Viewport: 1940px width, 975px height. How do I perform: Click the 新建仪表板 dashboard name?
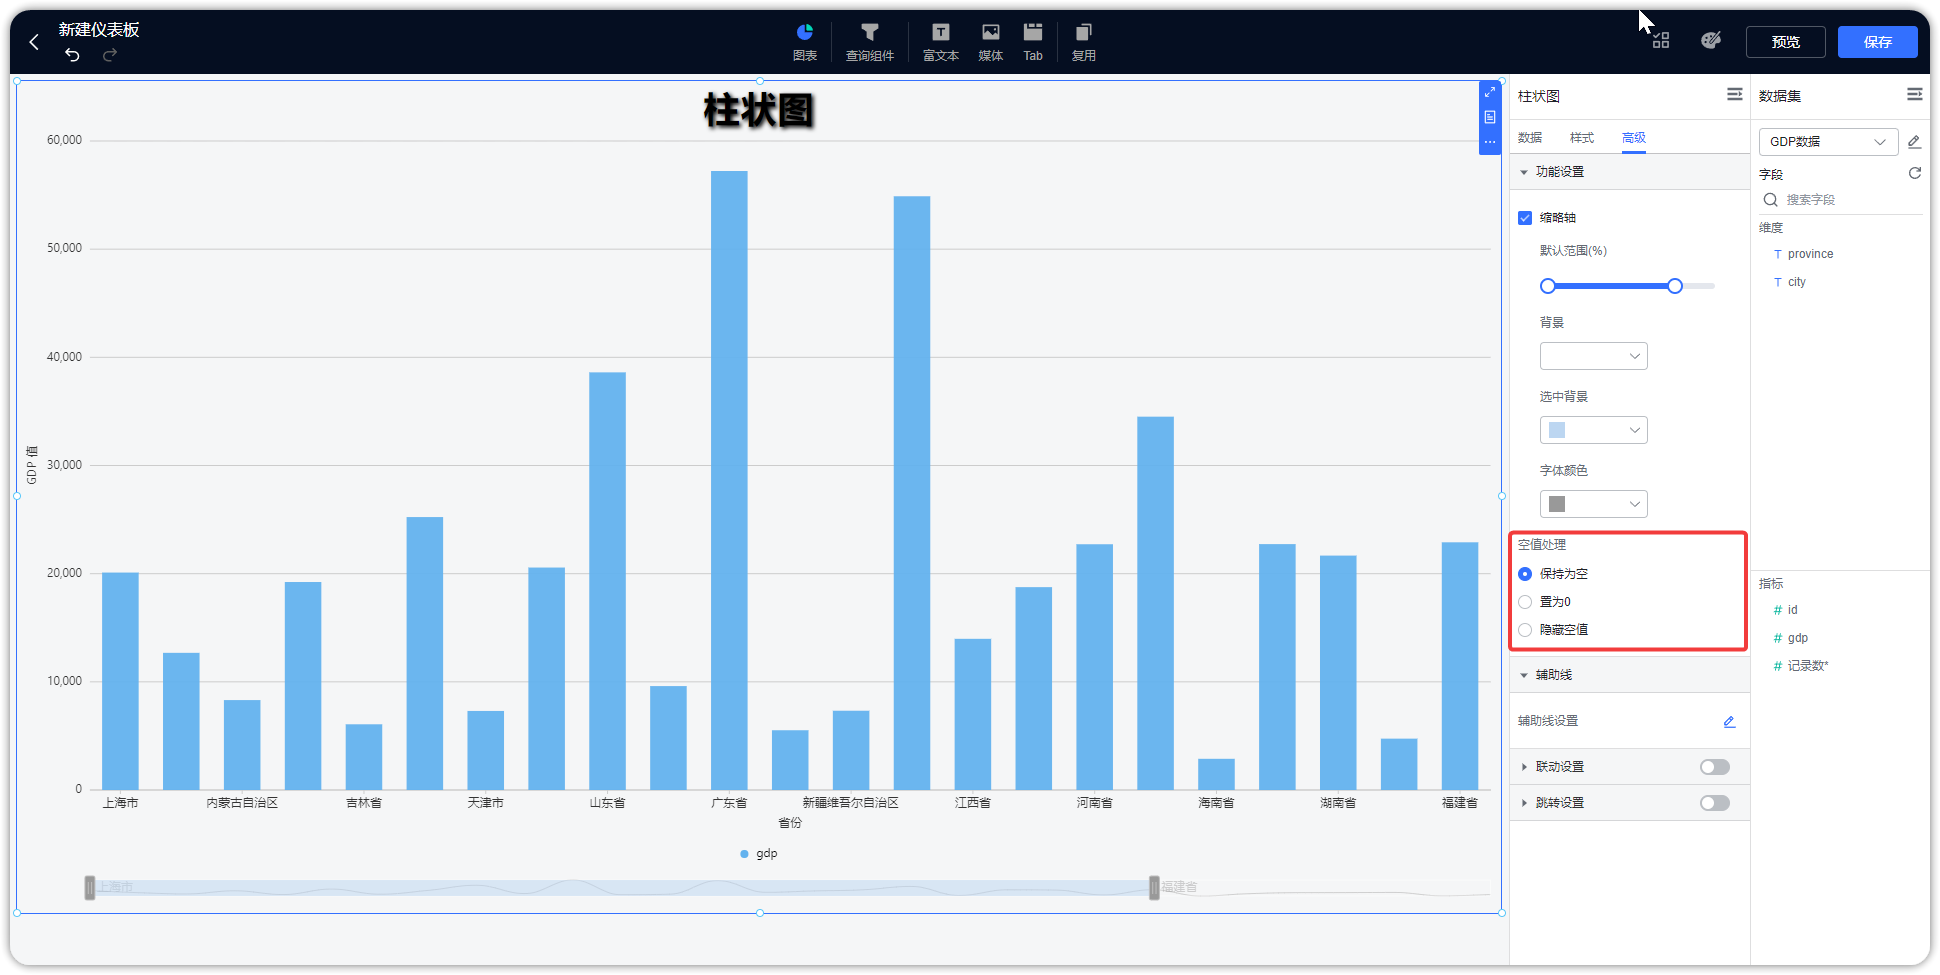[x=99, y=30]
